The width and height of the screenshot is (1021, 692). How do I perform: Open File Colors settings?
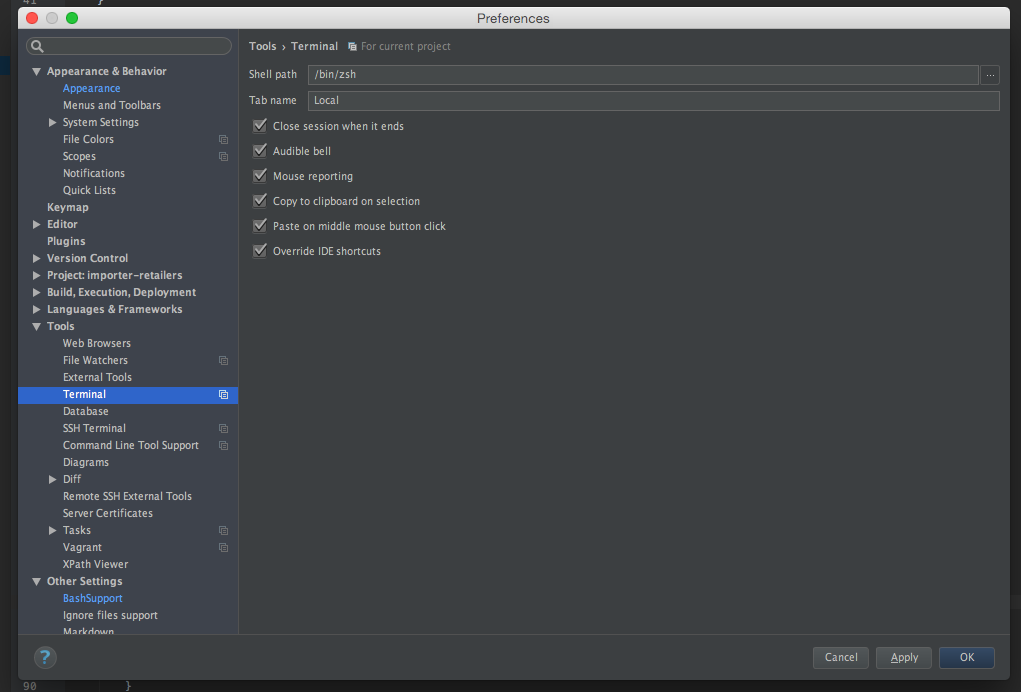click(x=88, y=139)
